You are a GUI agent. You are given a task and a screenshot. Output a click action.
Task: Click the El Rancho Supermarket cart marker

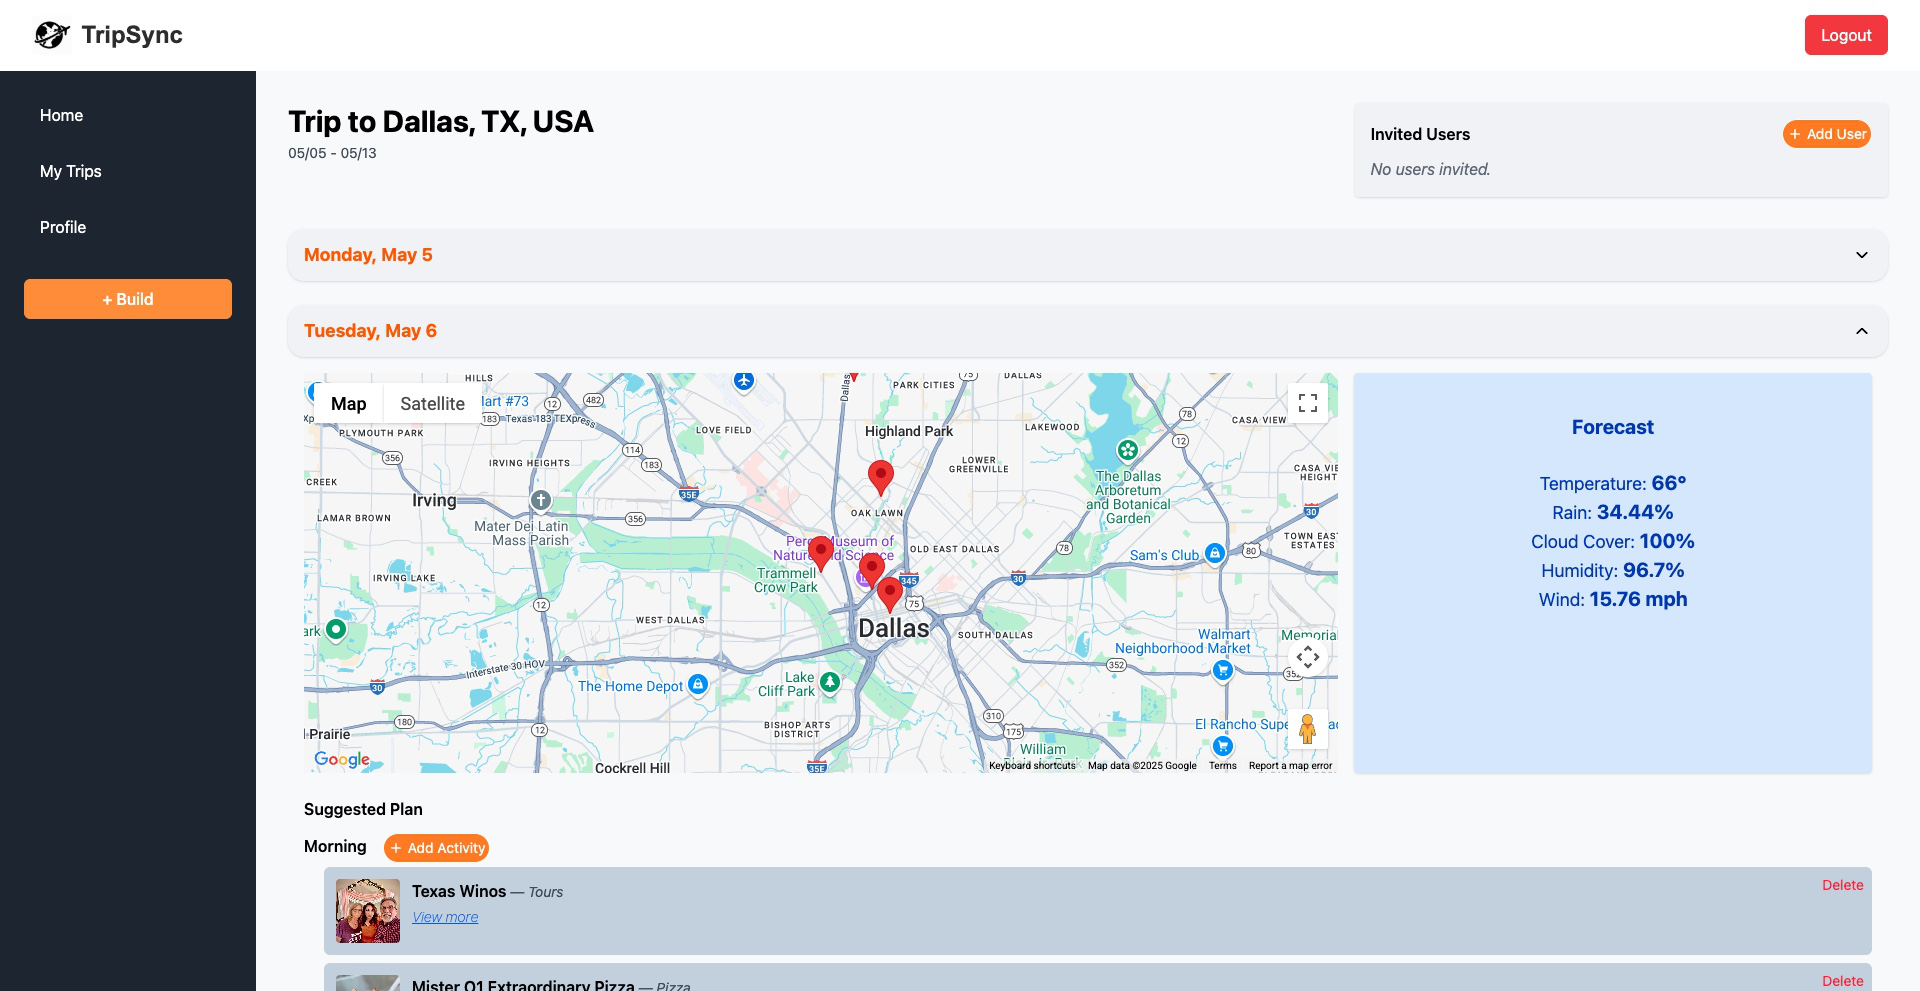click(1222, 746)
